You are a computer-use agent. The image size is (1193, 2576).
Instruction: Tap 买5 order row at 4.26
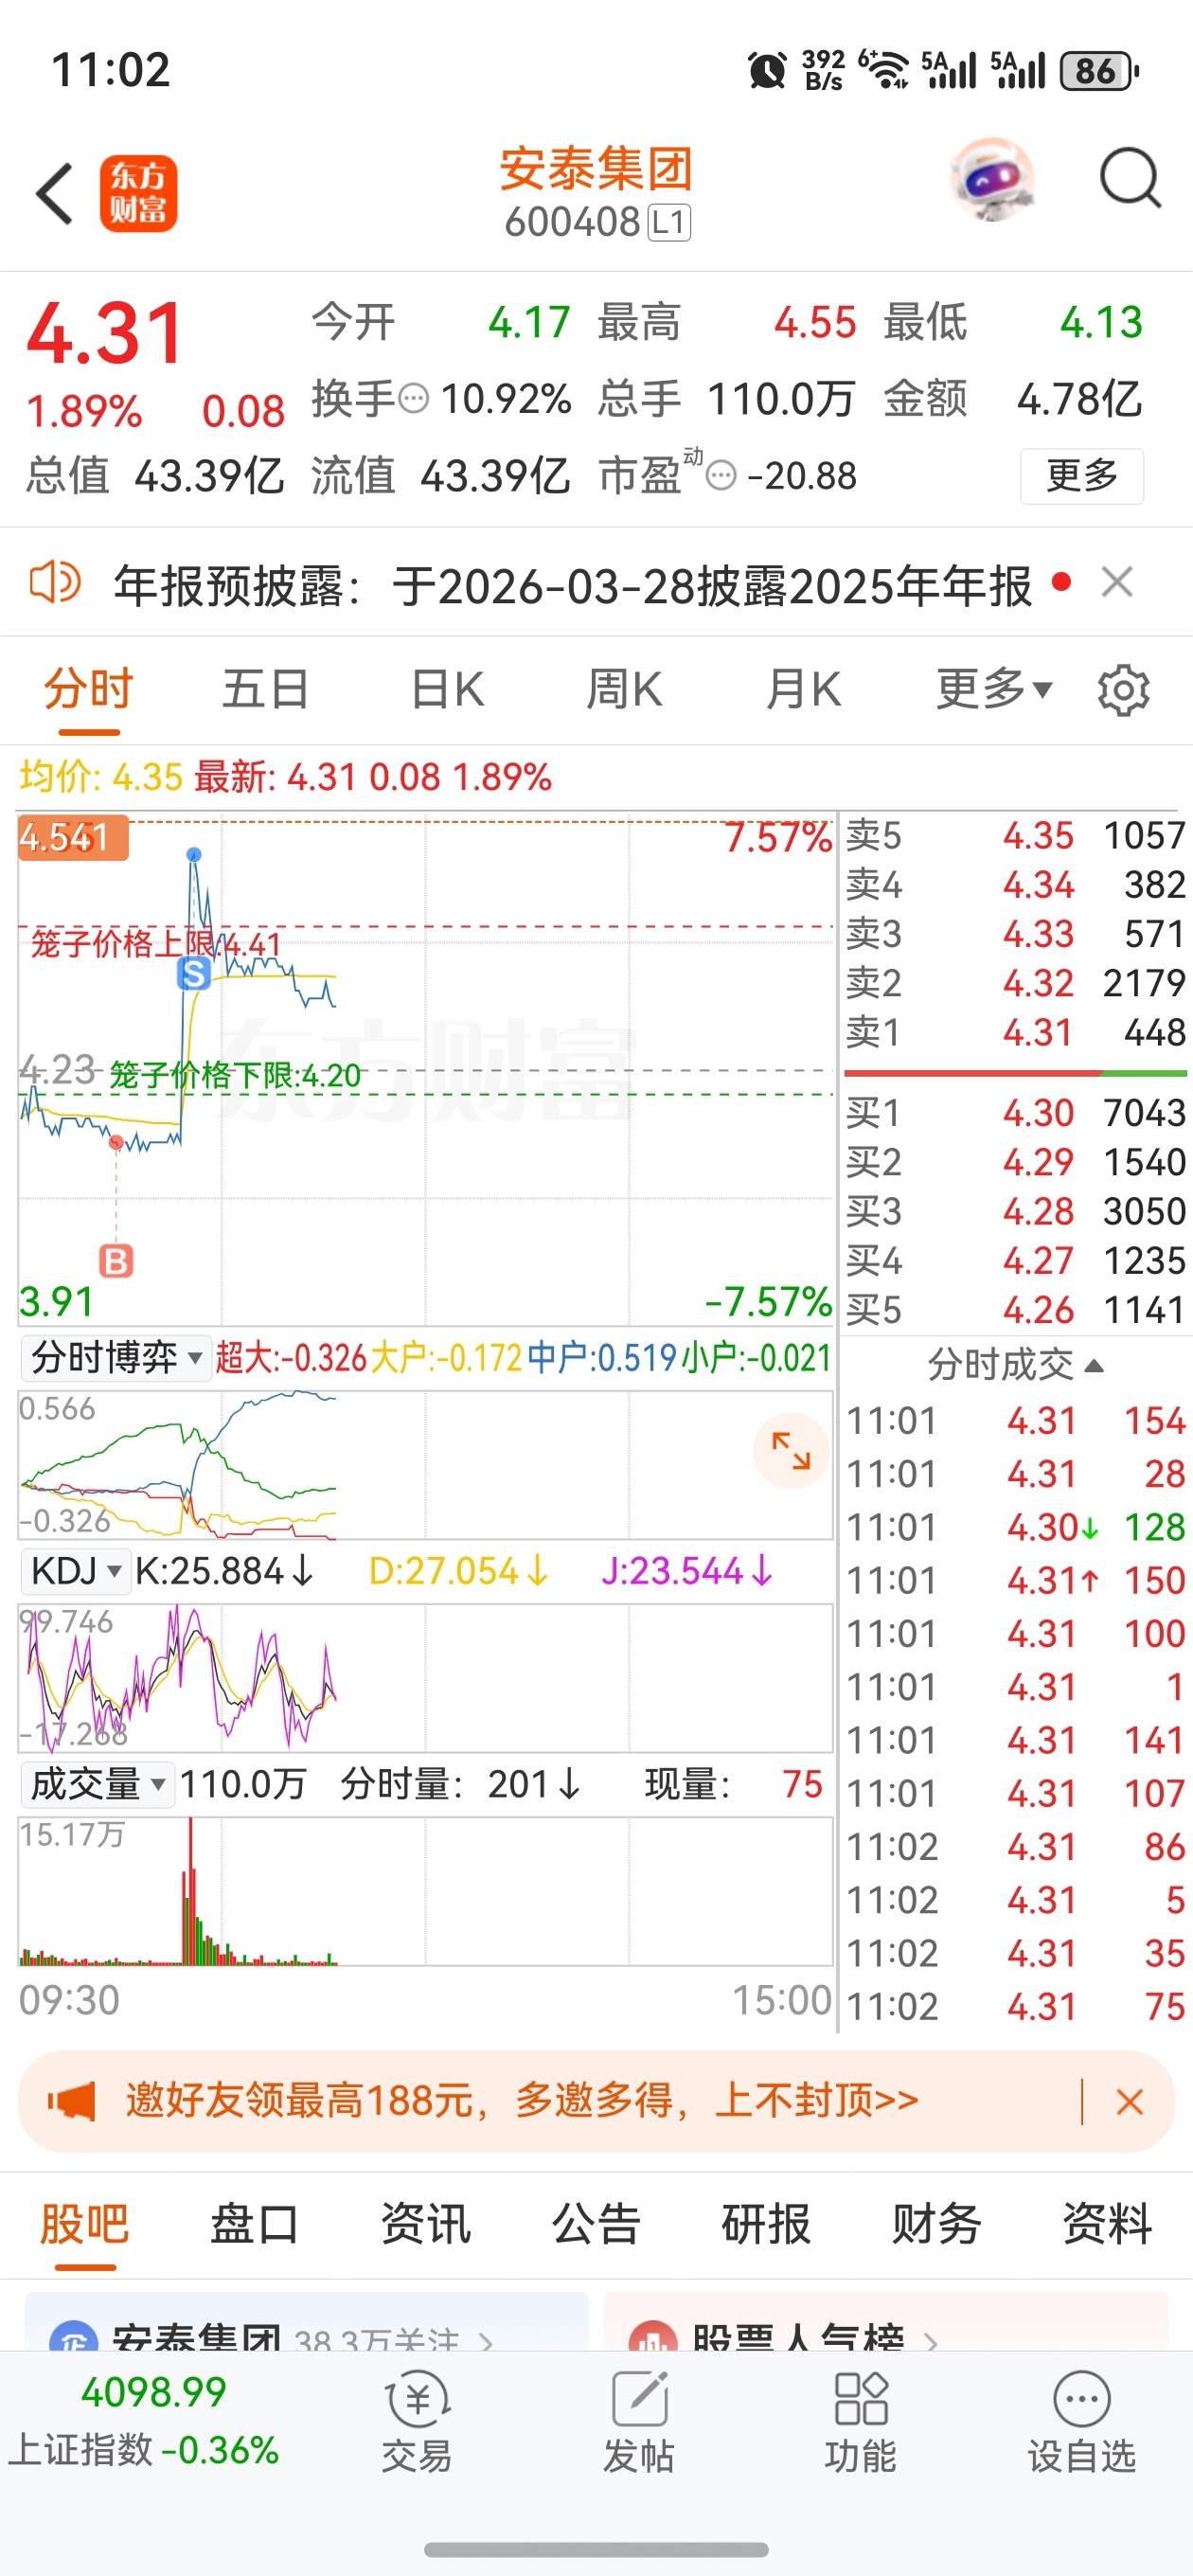click(1015, 1309)
